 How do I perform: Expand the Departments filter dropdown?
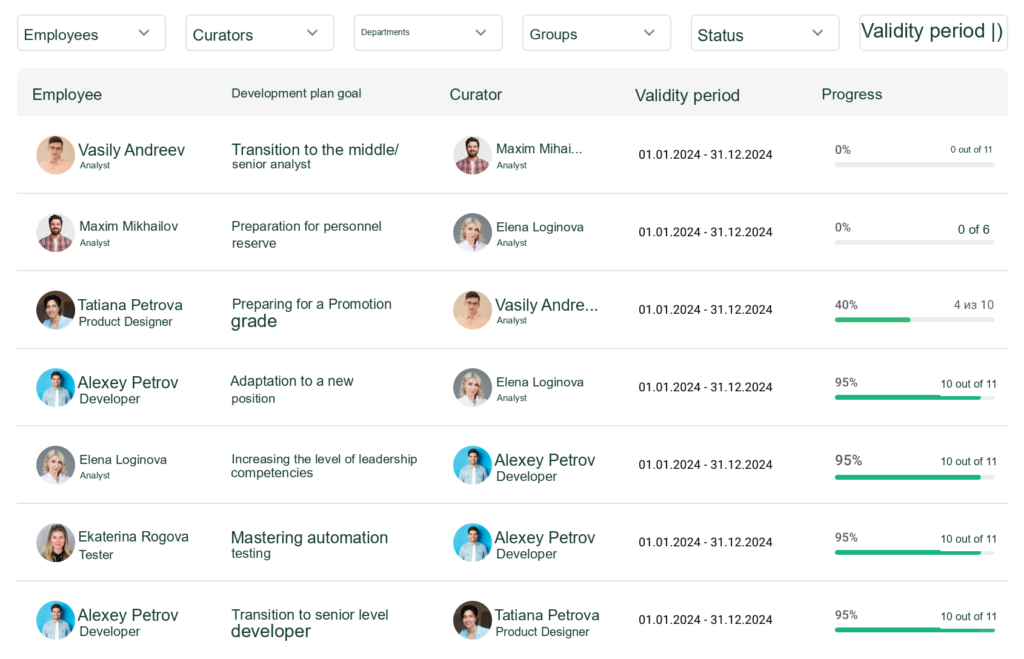point(428,33)
